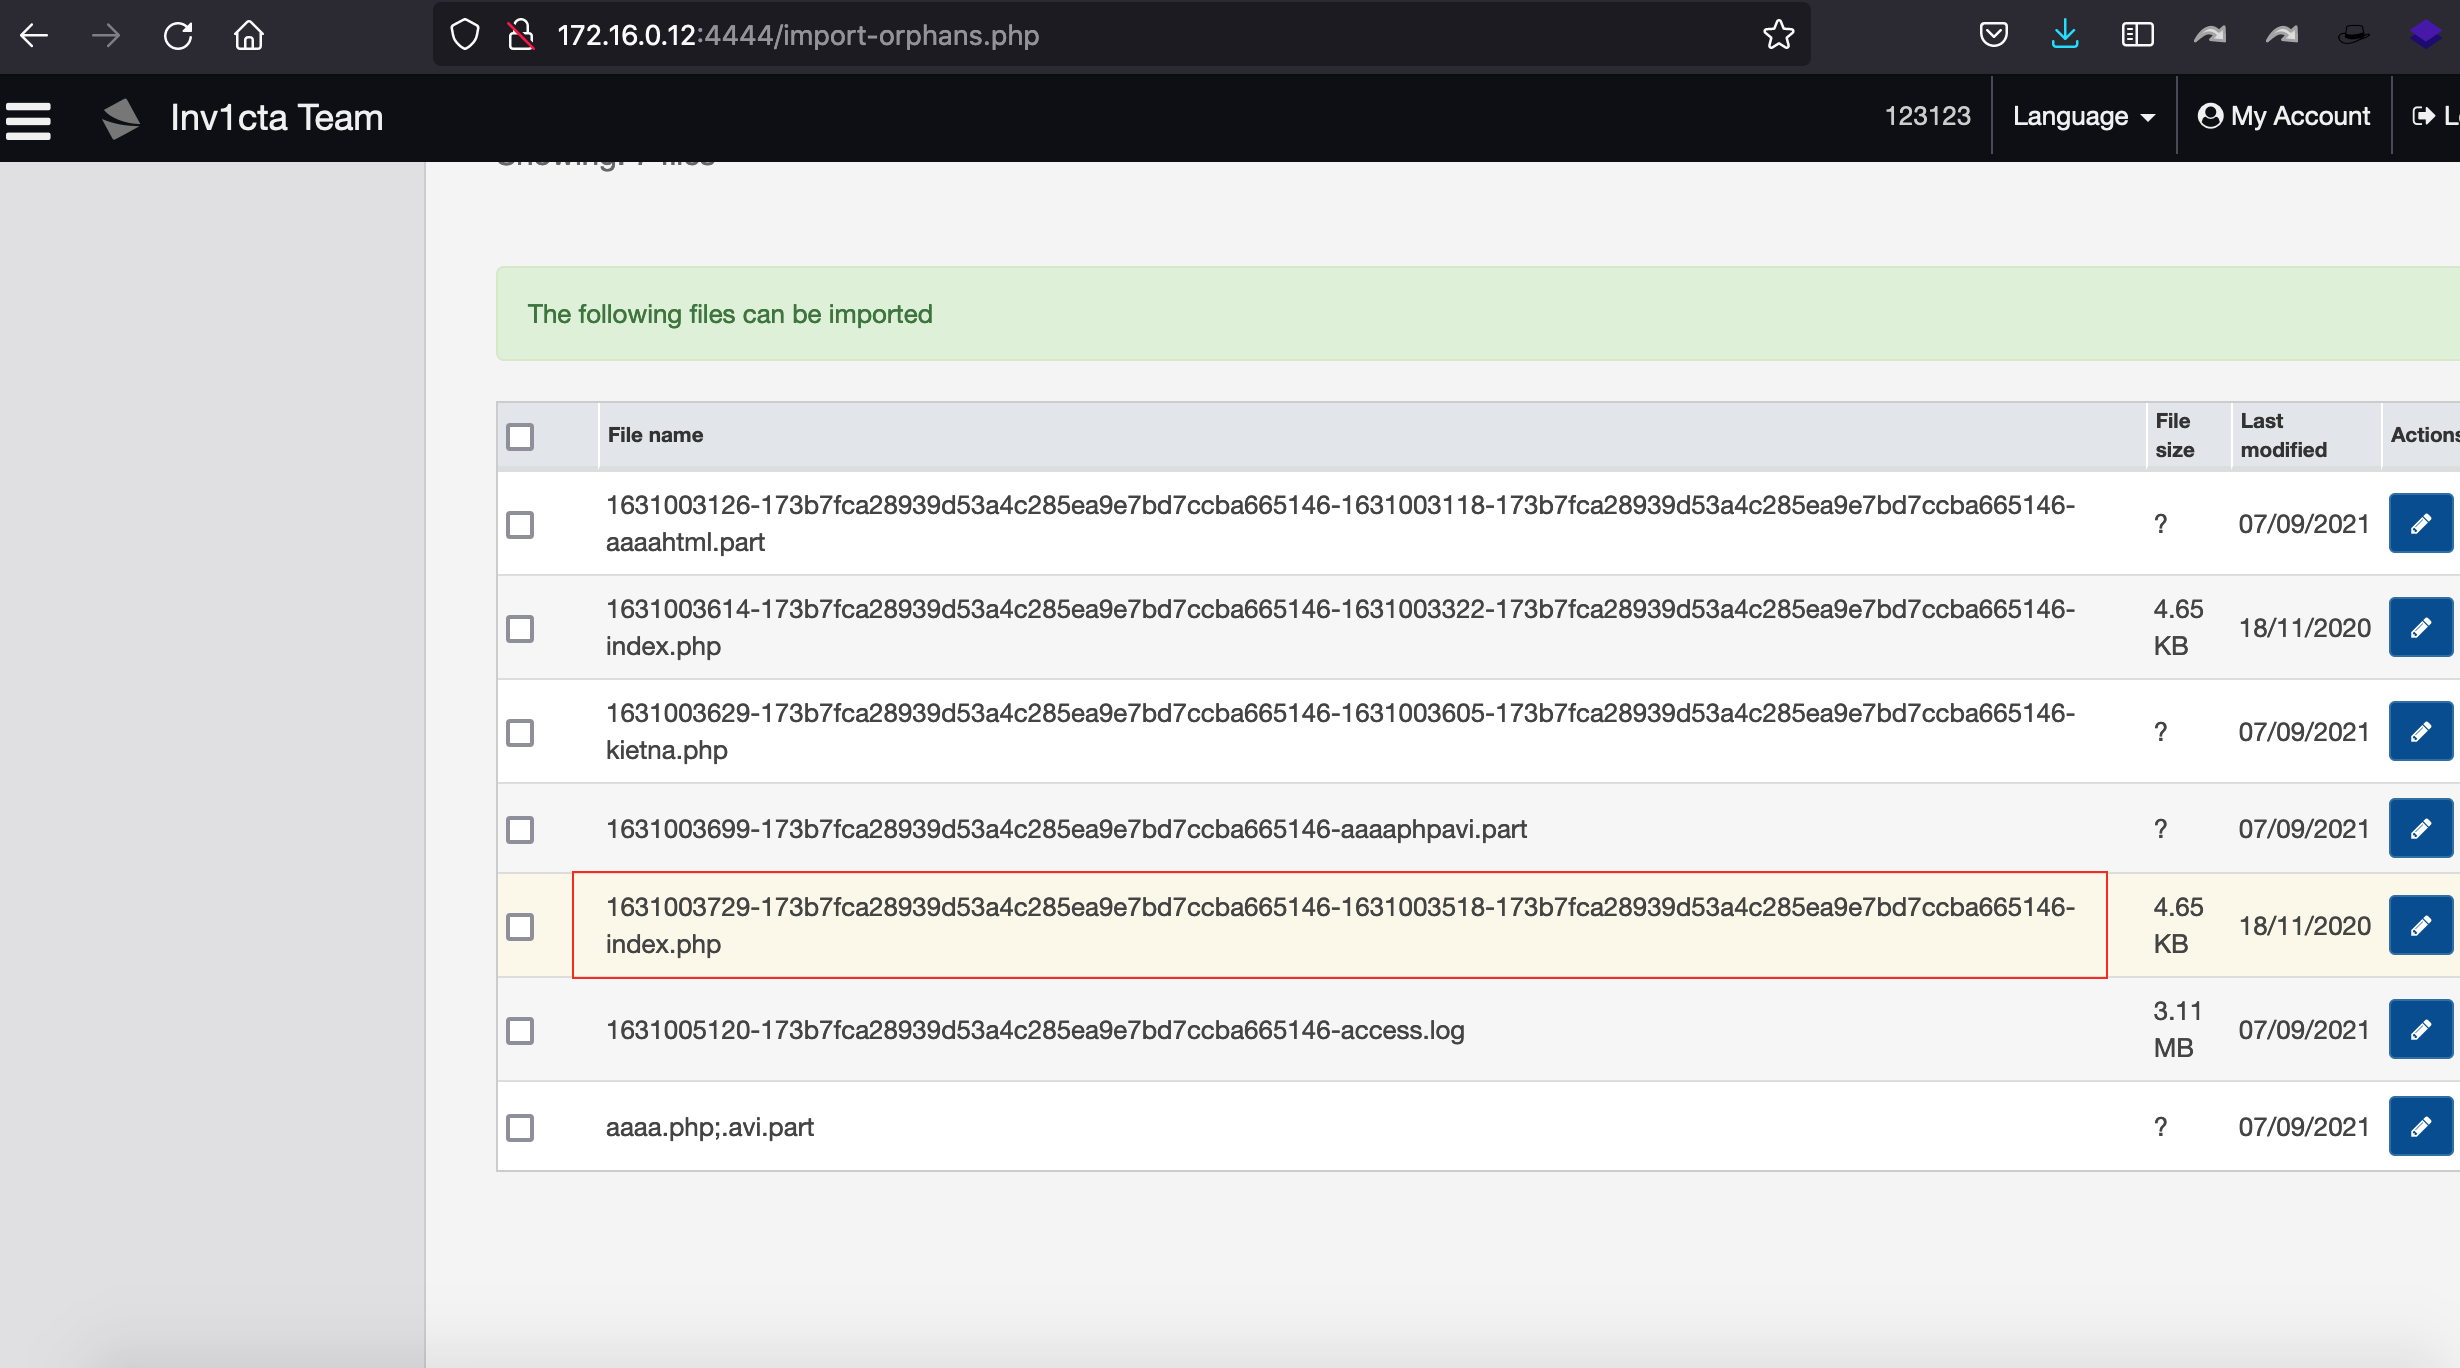Open the Wappalyzer hat extension
Image resolution: width=2460 pixels, height=1368 pixels.
(x=2352, y=35)
